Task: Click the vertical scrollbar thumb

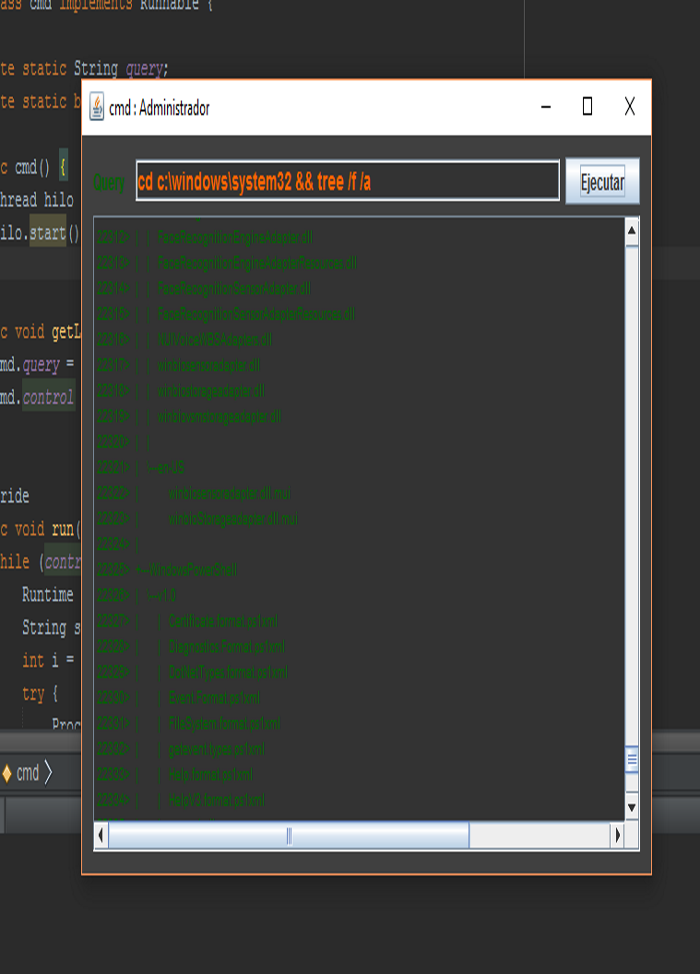Action: [632, 759]
